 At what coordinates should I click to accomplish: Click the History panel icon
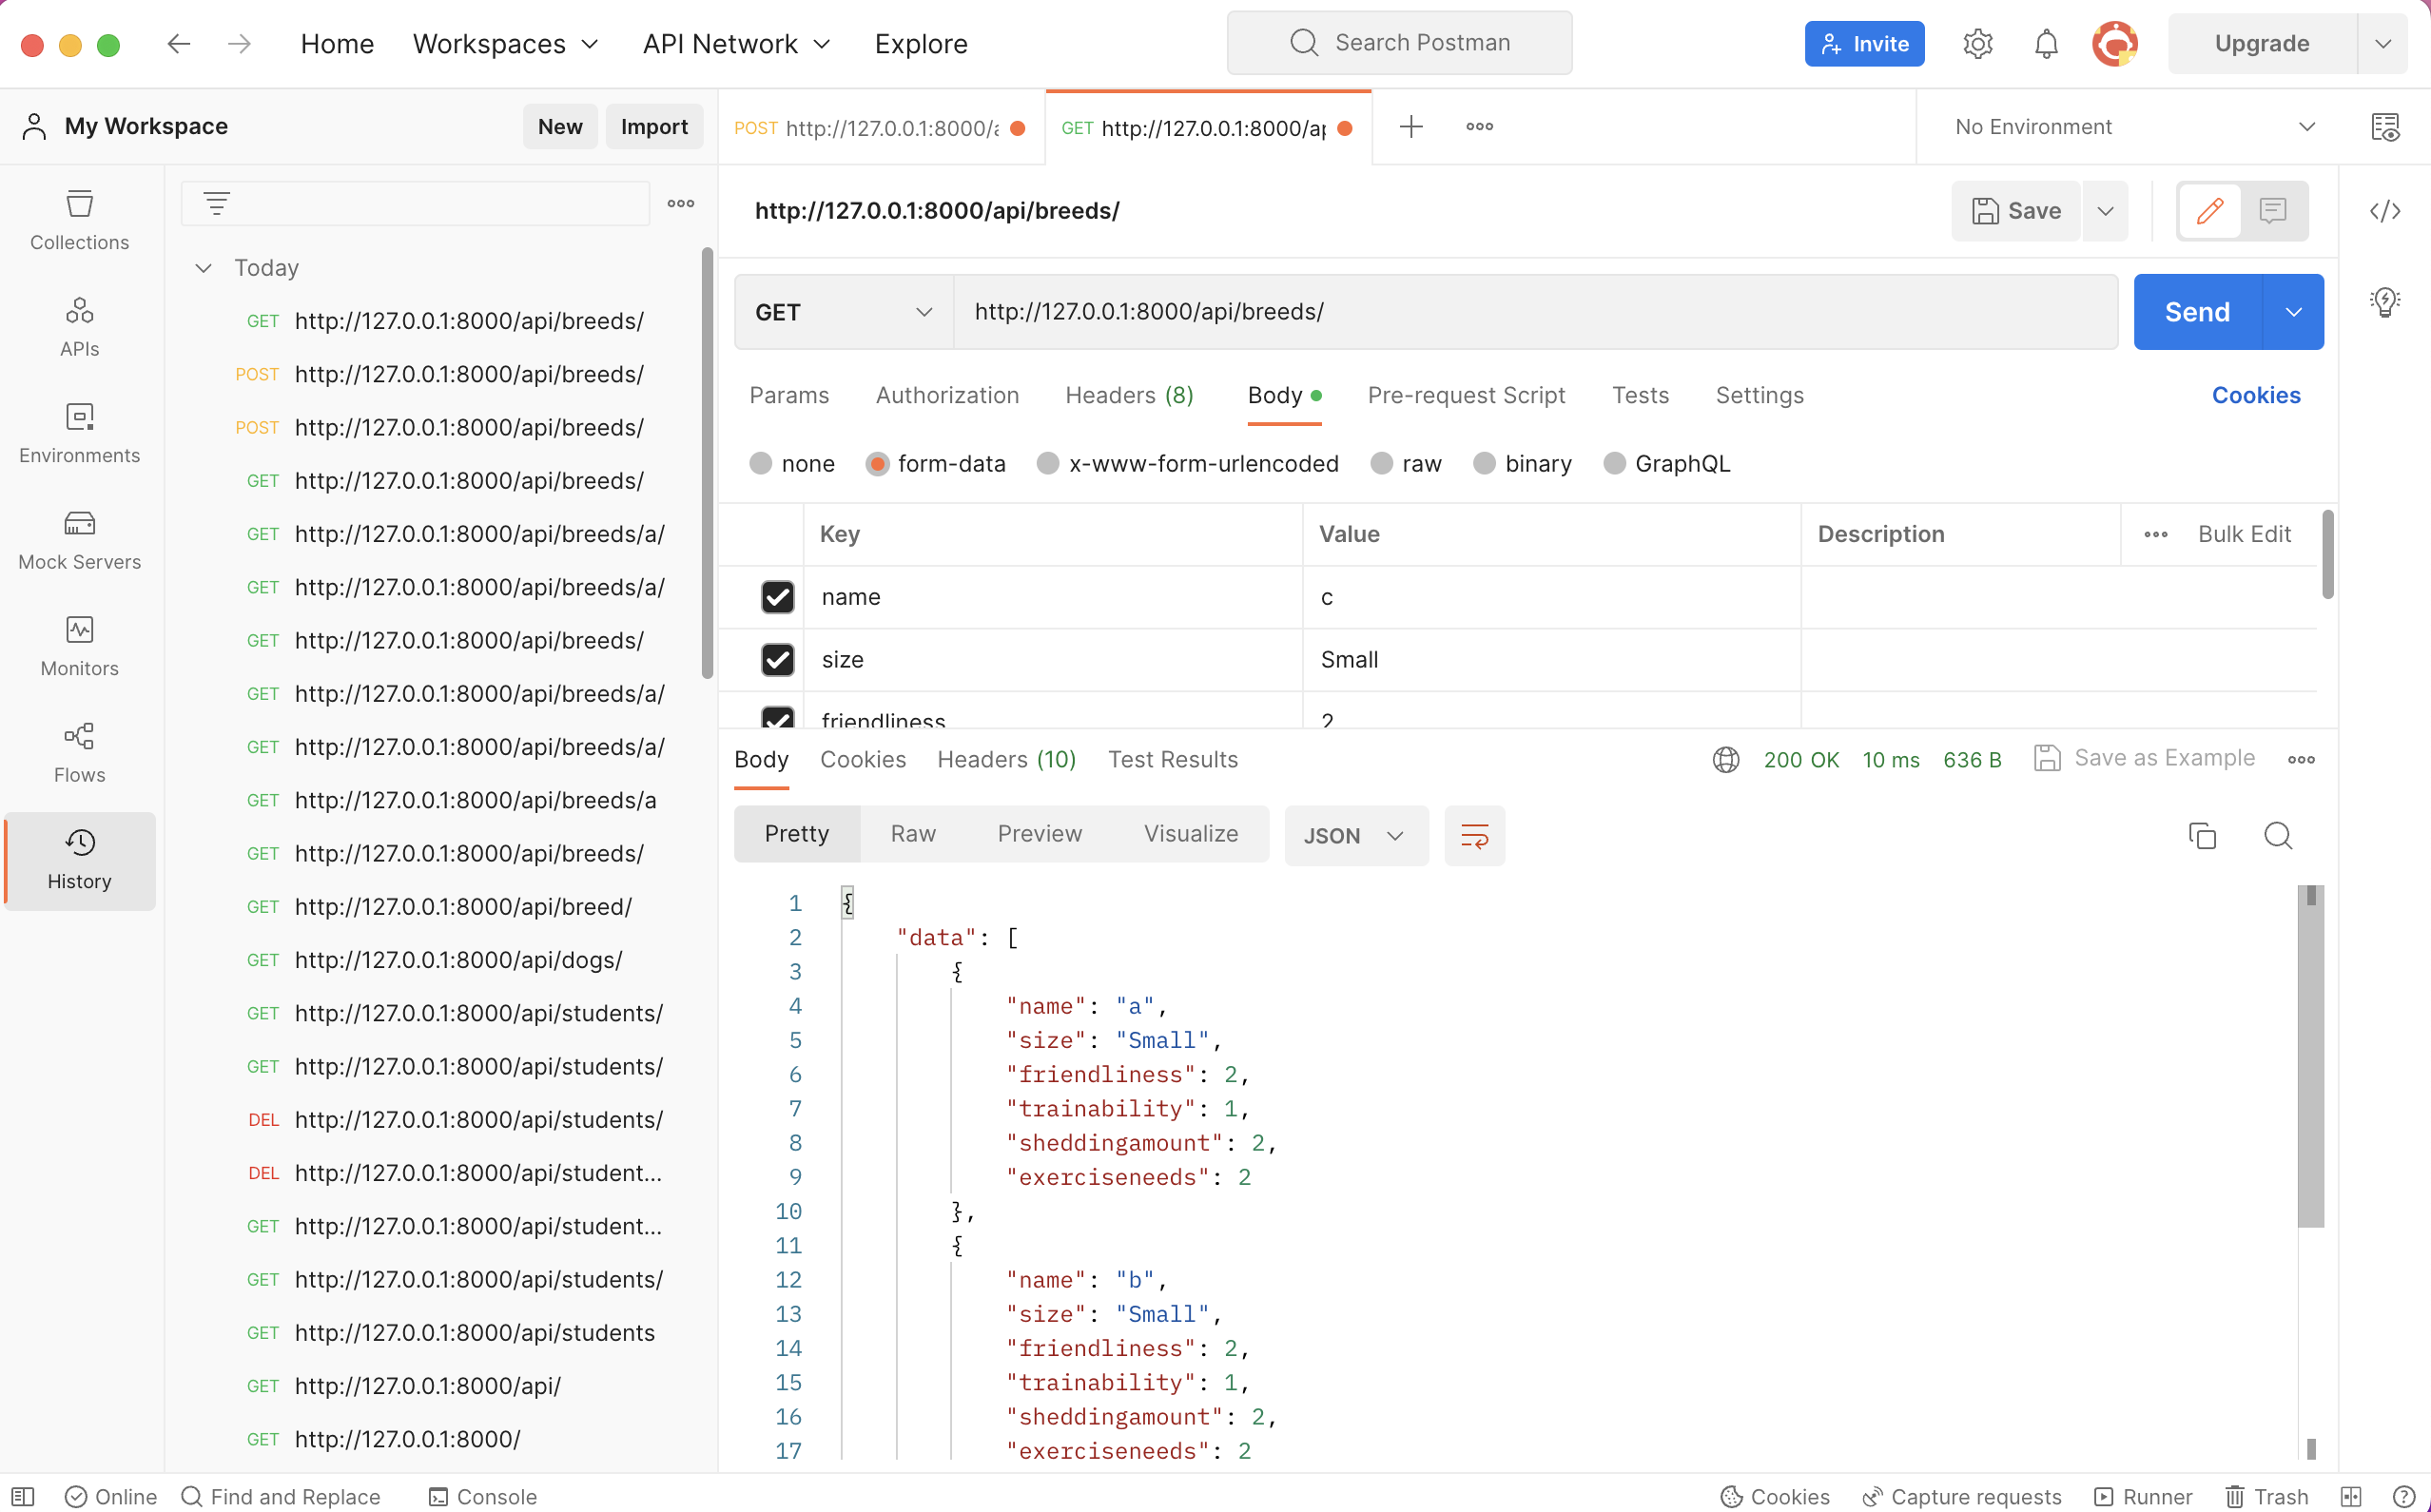[78, 859]
